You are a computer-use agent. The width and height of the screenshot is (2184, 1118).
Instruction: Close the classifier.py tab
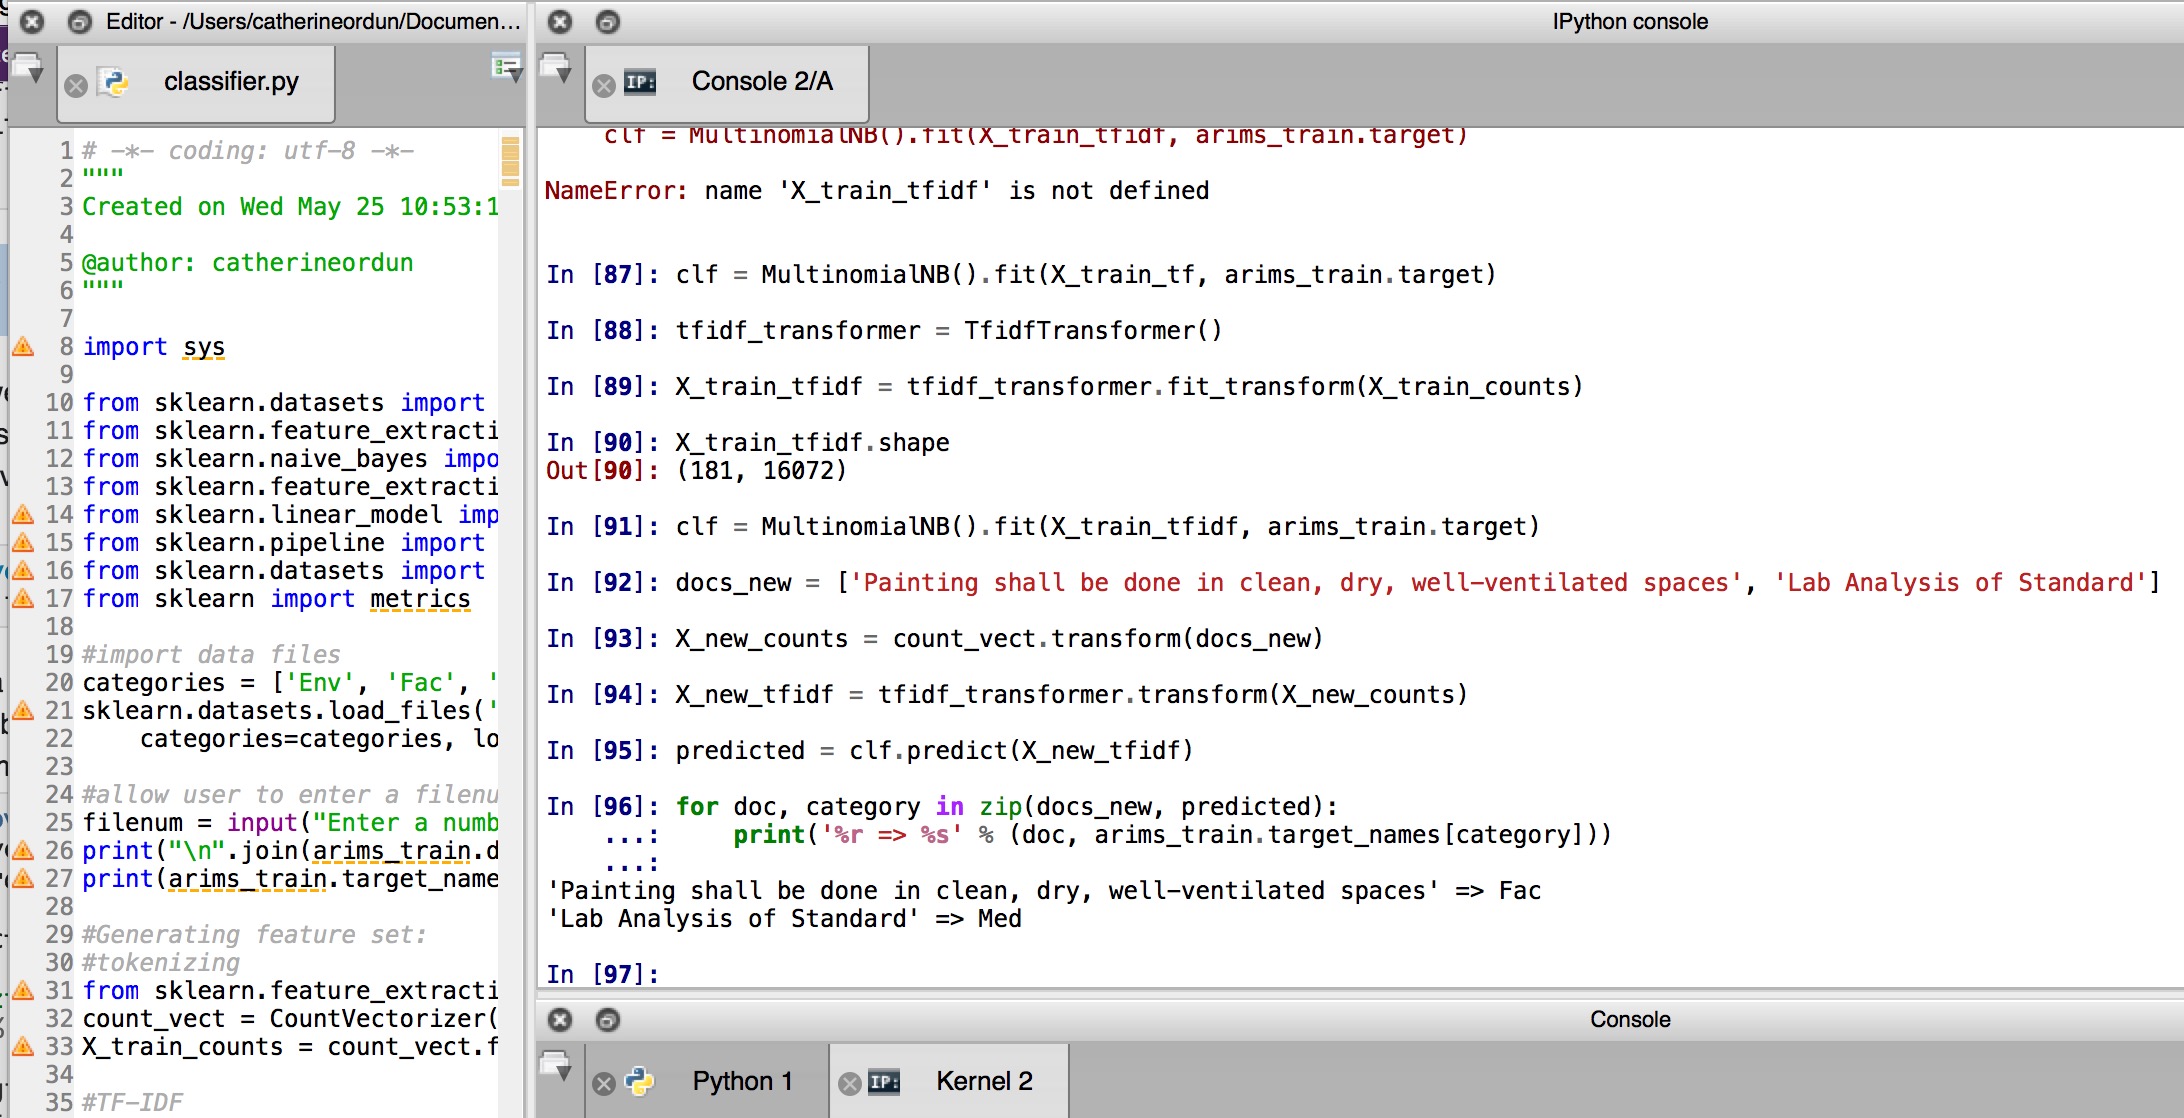pyautogui.click(x=75, y=86)
